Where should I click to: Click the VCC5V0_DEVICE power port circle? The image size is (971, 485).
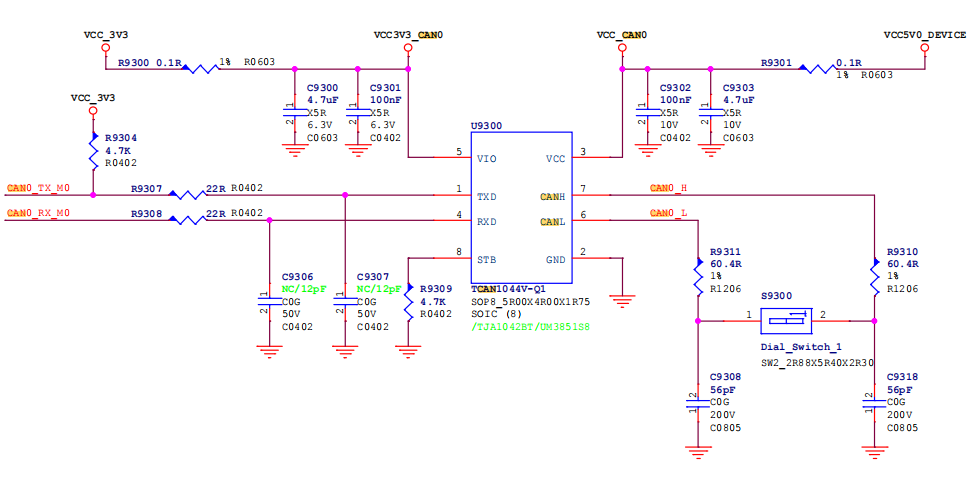[925, 48]
